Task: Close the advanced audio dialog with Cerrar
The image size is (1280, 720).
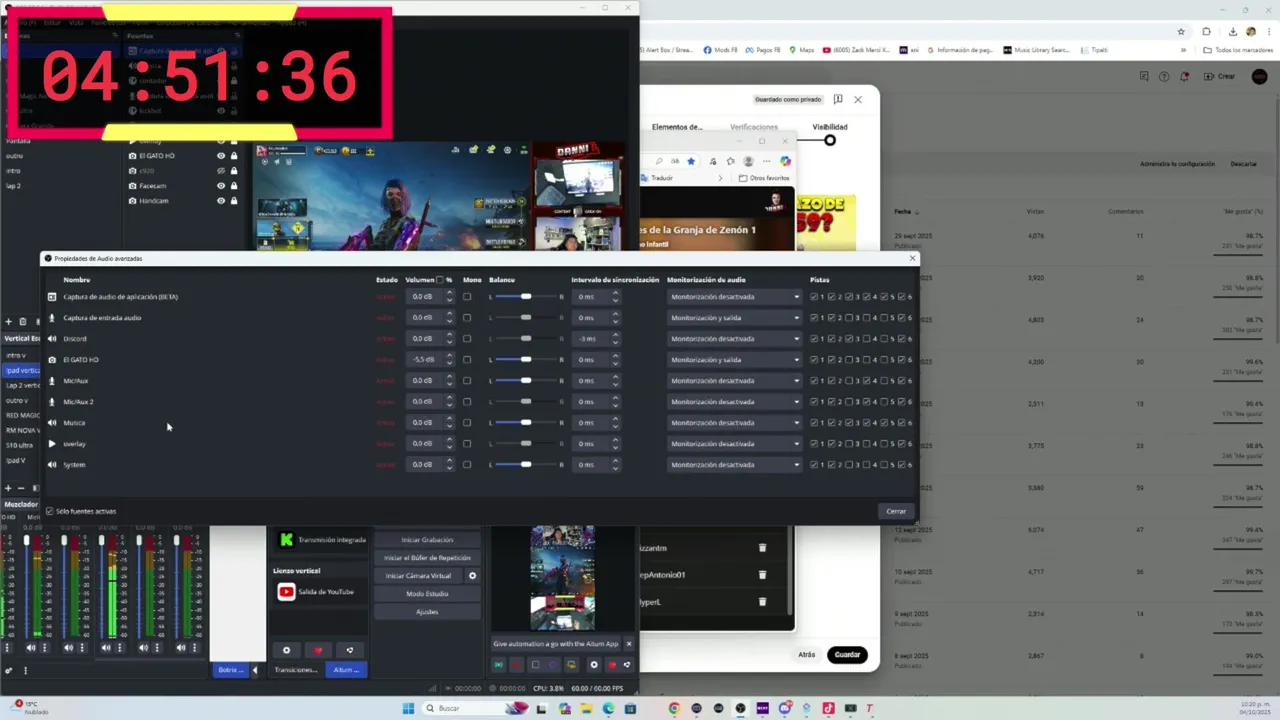Action: click(896, 511)
